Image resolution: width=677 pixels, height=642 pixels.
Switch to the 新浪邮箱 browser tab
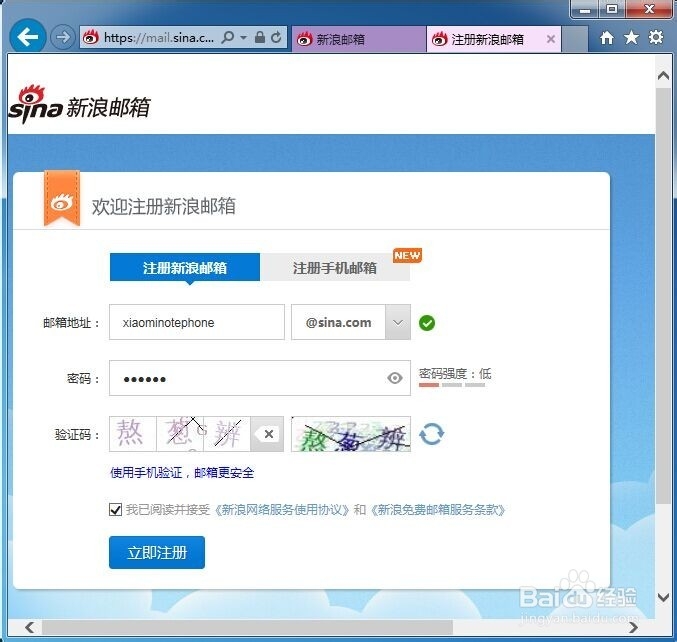click(358, 39)
